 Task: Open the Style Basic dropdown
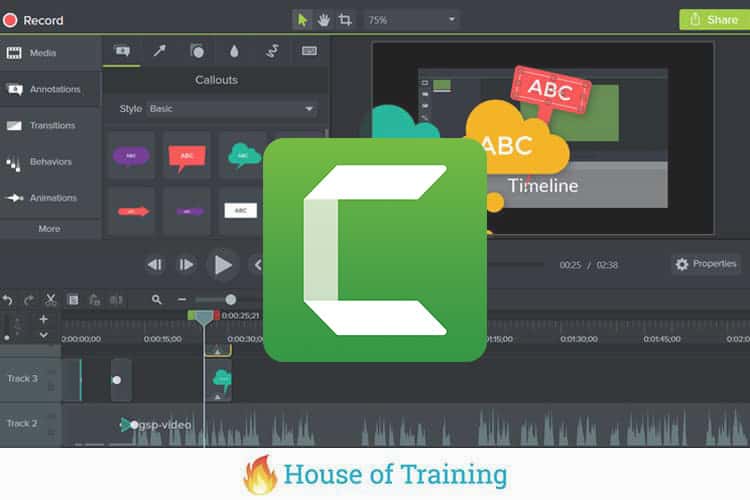[x=232, y=109]
